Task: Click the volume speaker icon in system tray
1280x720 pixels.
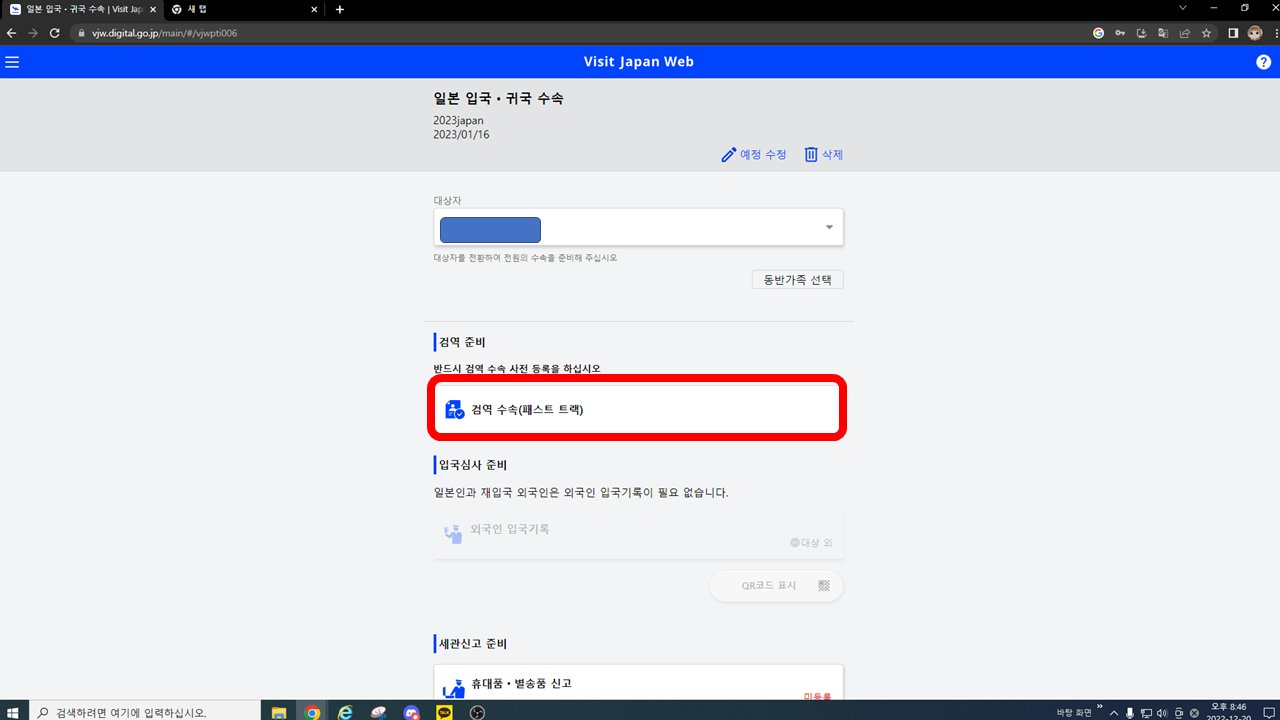Action: tap(1161, 713)
